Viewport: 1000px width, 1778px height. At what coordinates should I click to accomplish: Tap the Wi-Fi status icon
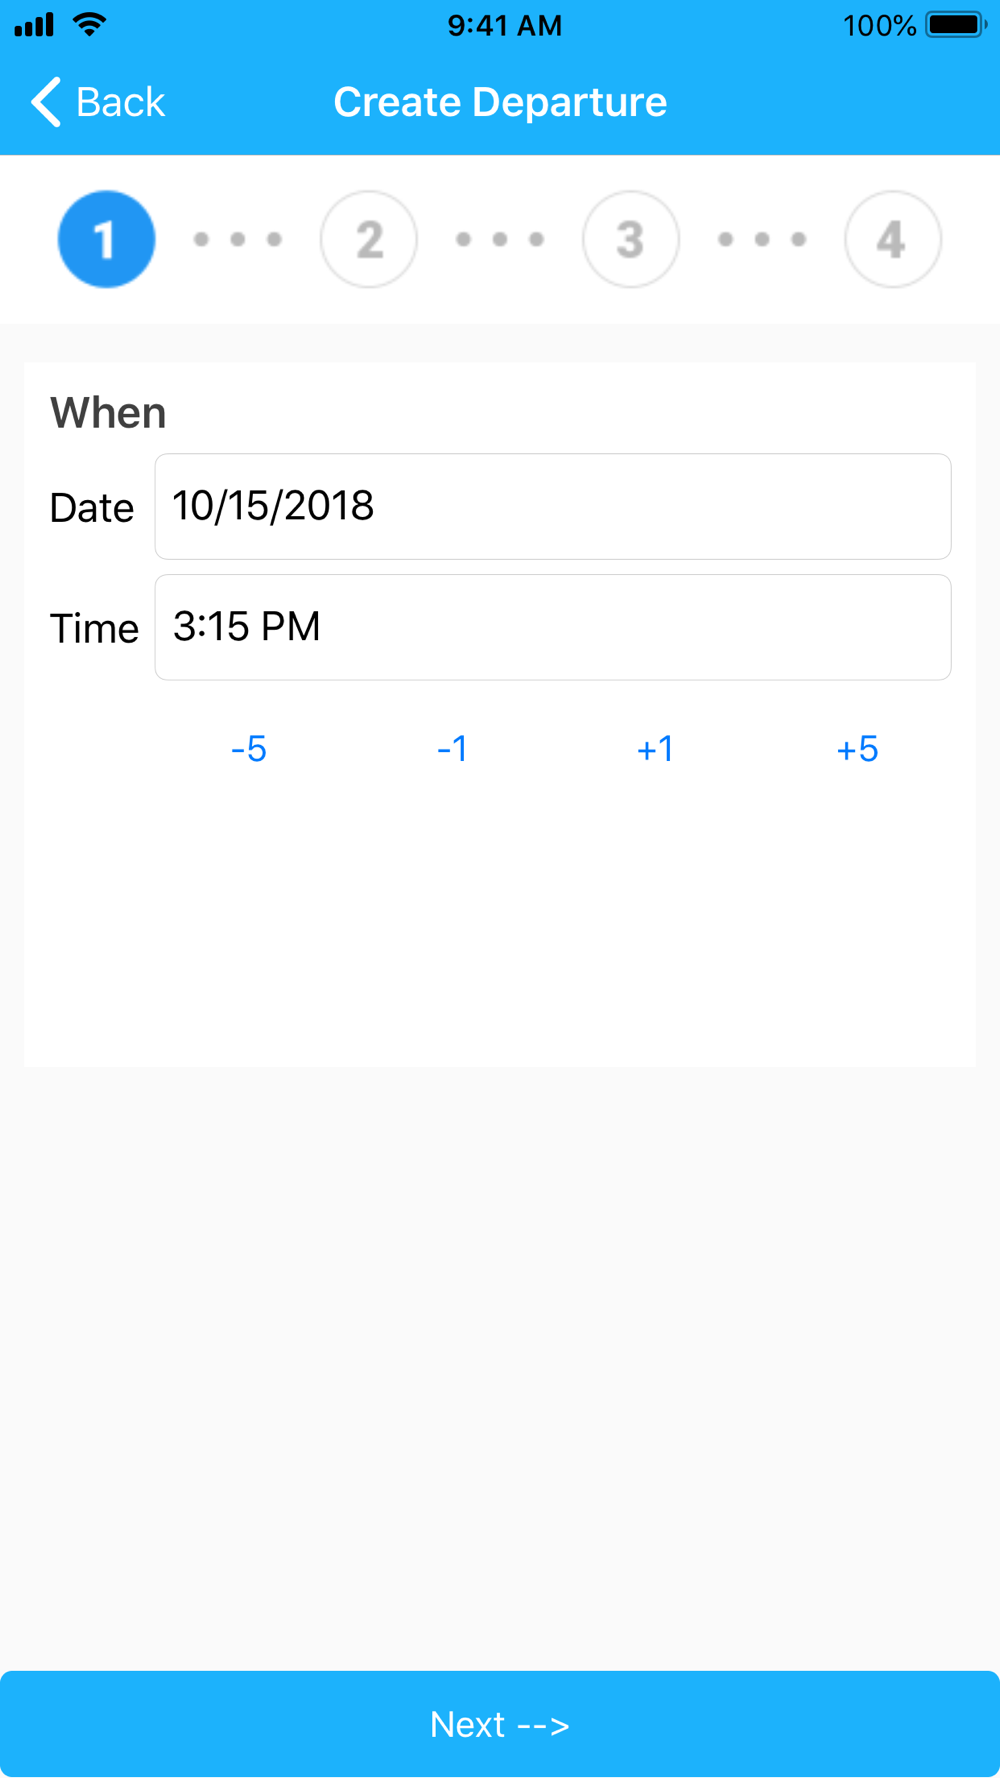(x=90, y=25)
